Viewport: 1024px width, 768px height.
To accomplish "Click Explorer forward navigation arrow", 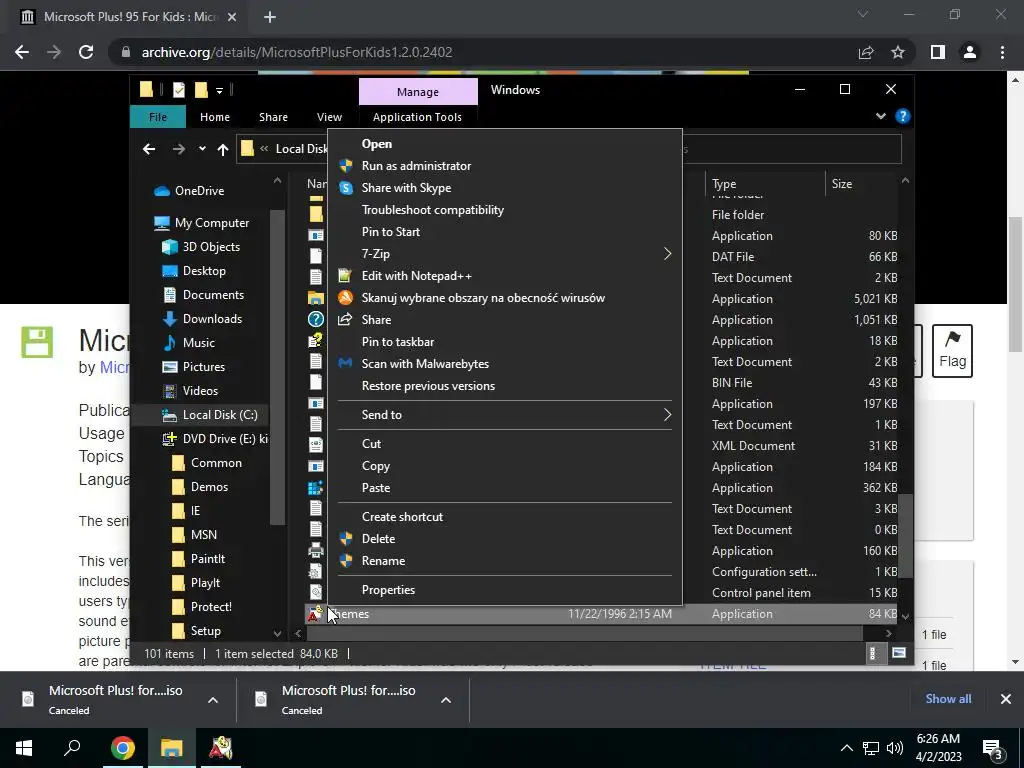I will pos(178,150).
